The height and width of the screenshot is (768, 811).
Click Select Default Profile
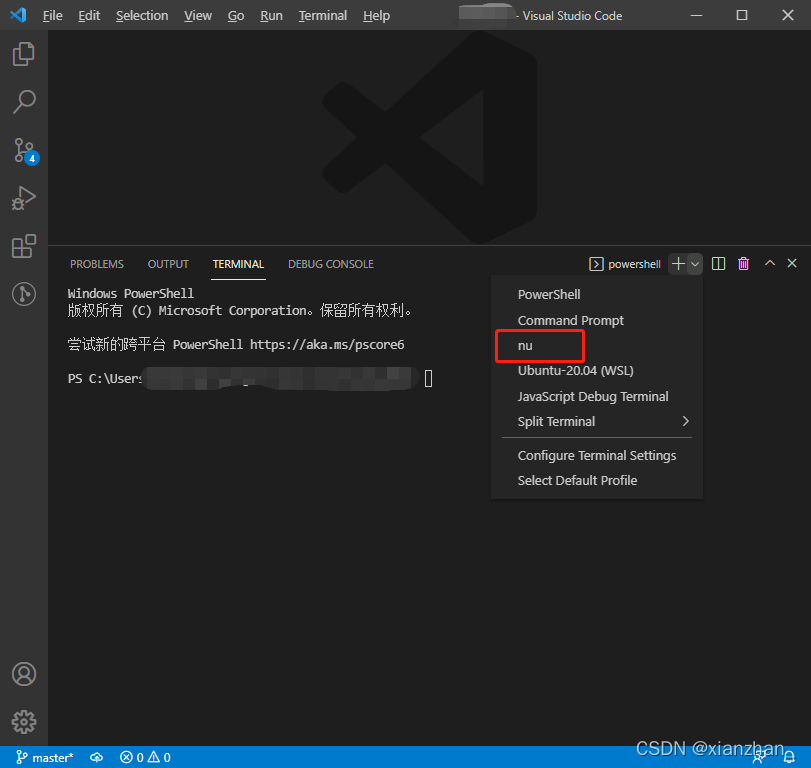pyautogui.click(x=596, y=480)
